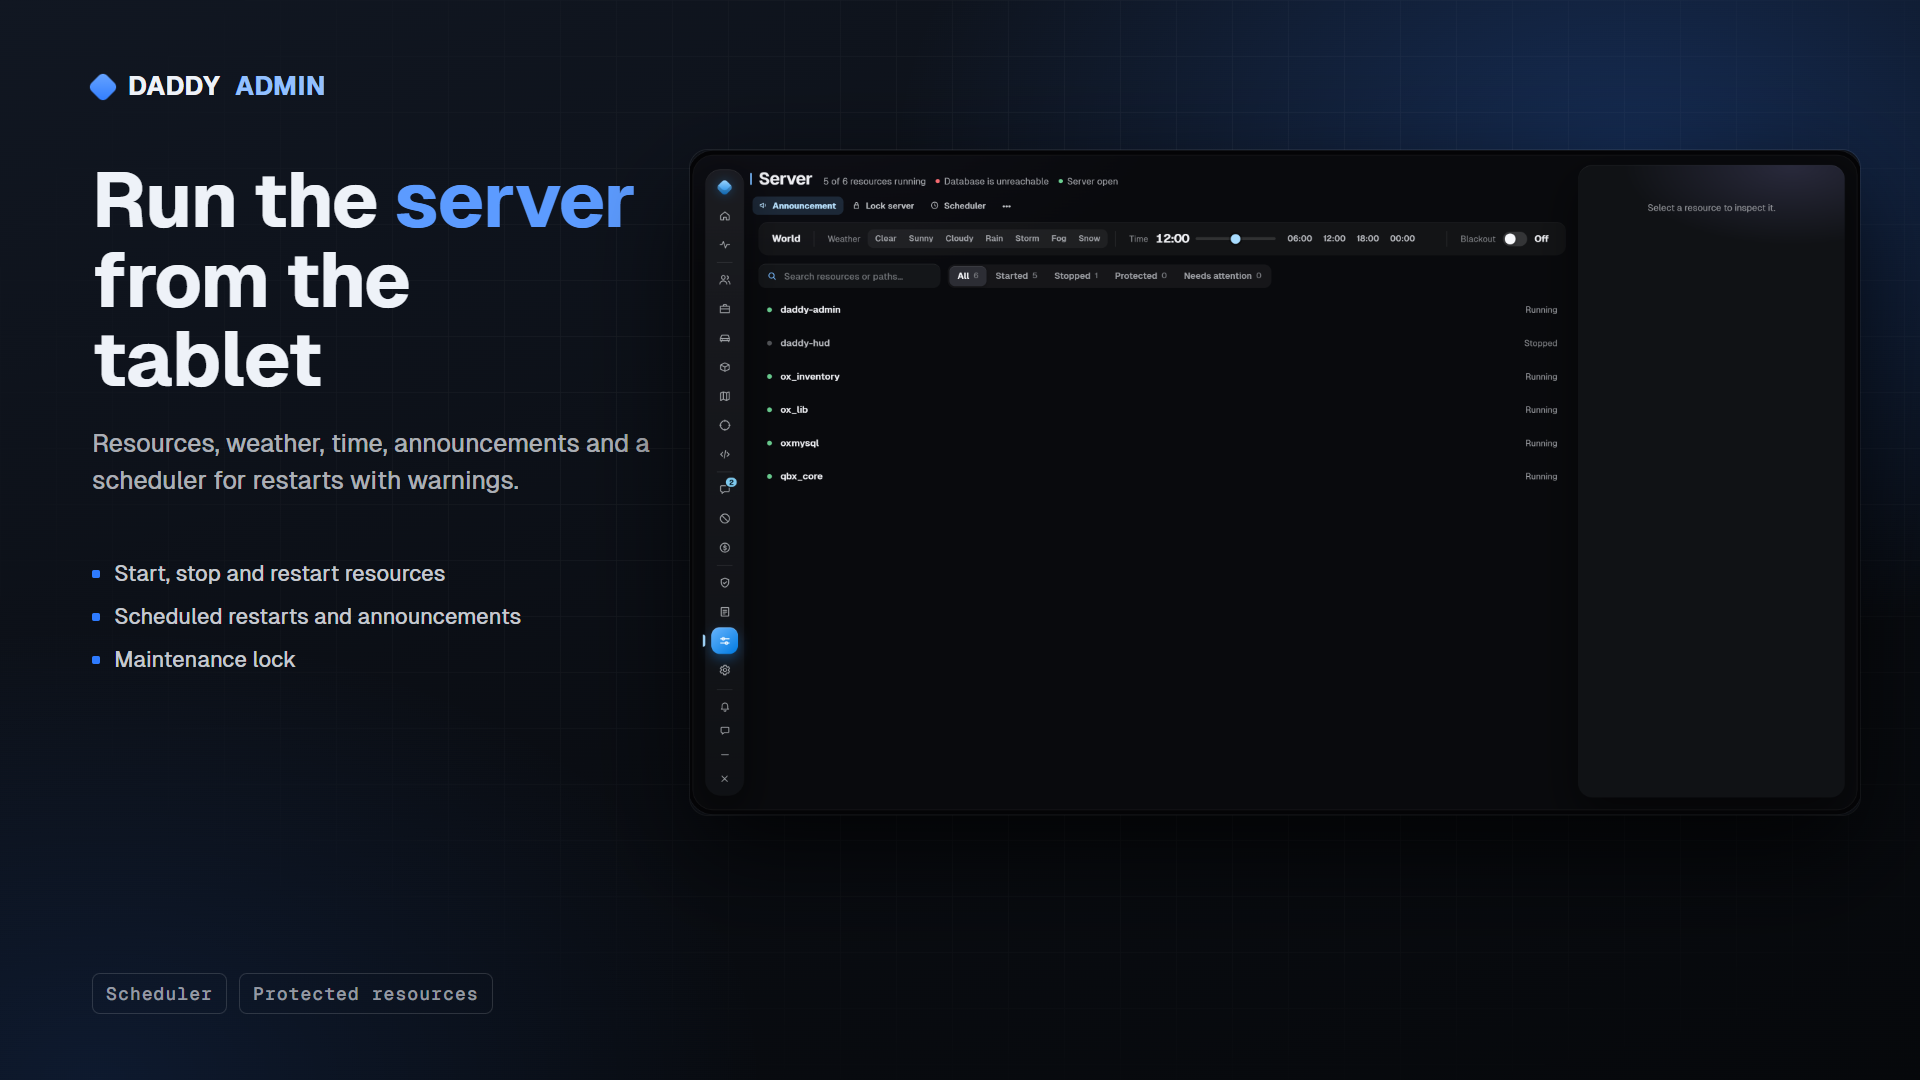This screenshot has width=1920, height=1080.
Task: Filter resources by Protected
Action: tap(1141, 276)
